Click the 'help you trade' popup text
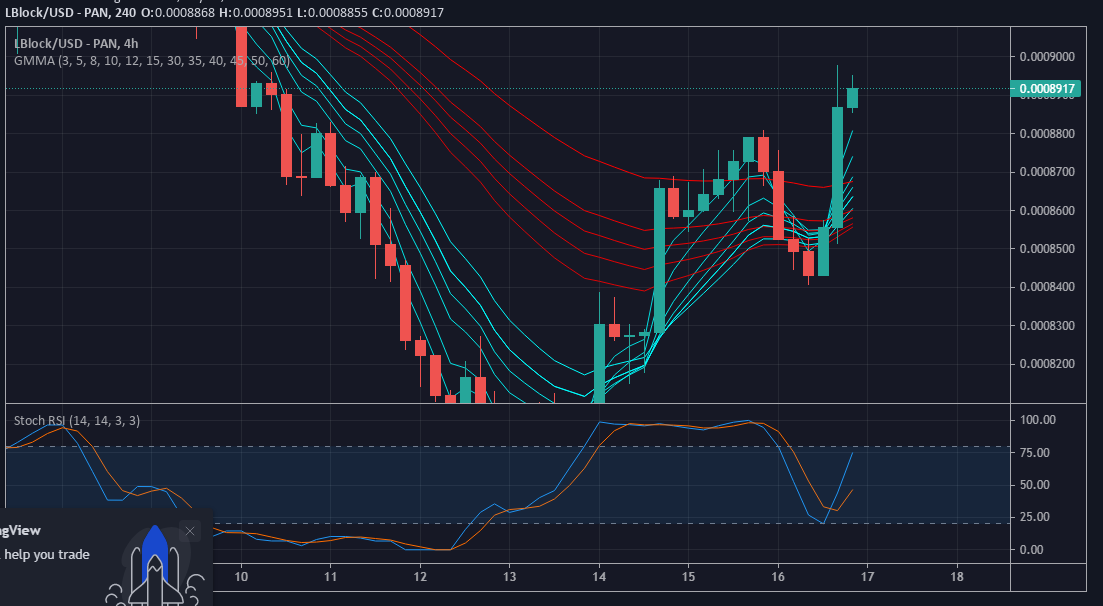The height and width of the screenshot is (606, 1103). [46, 555]
